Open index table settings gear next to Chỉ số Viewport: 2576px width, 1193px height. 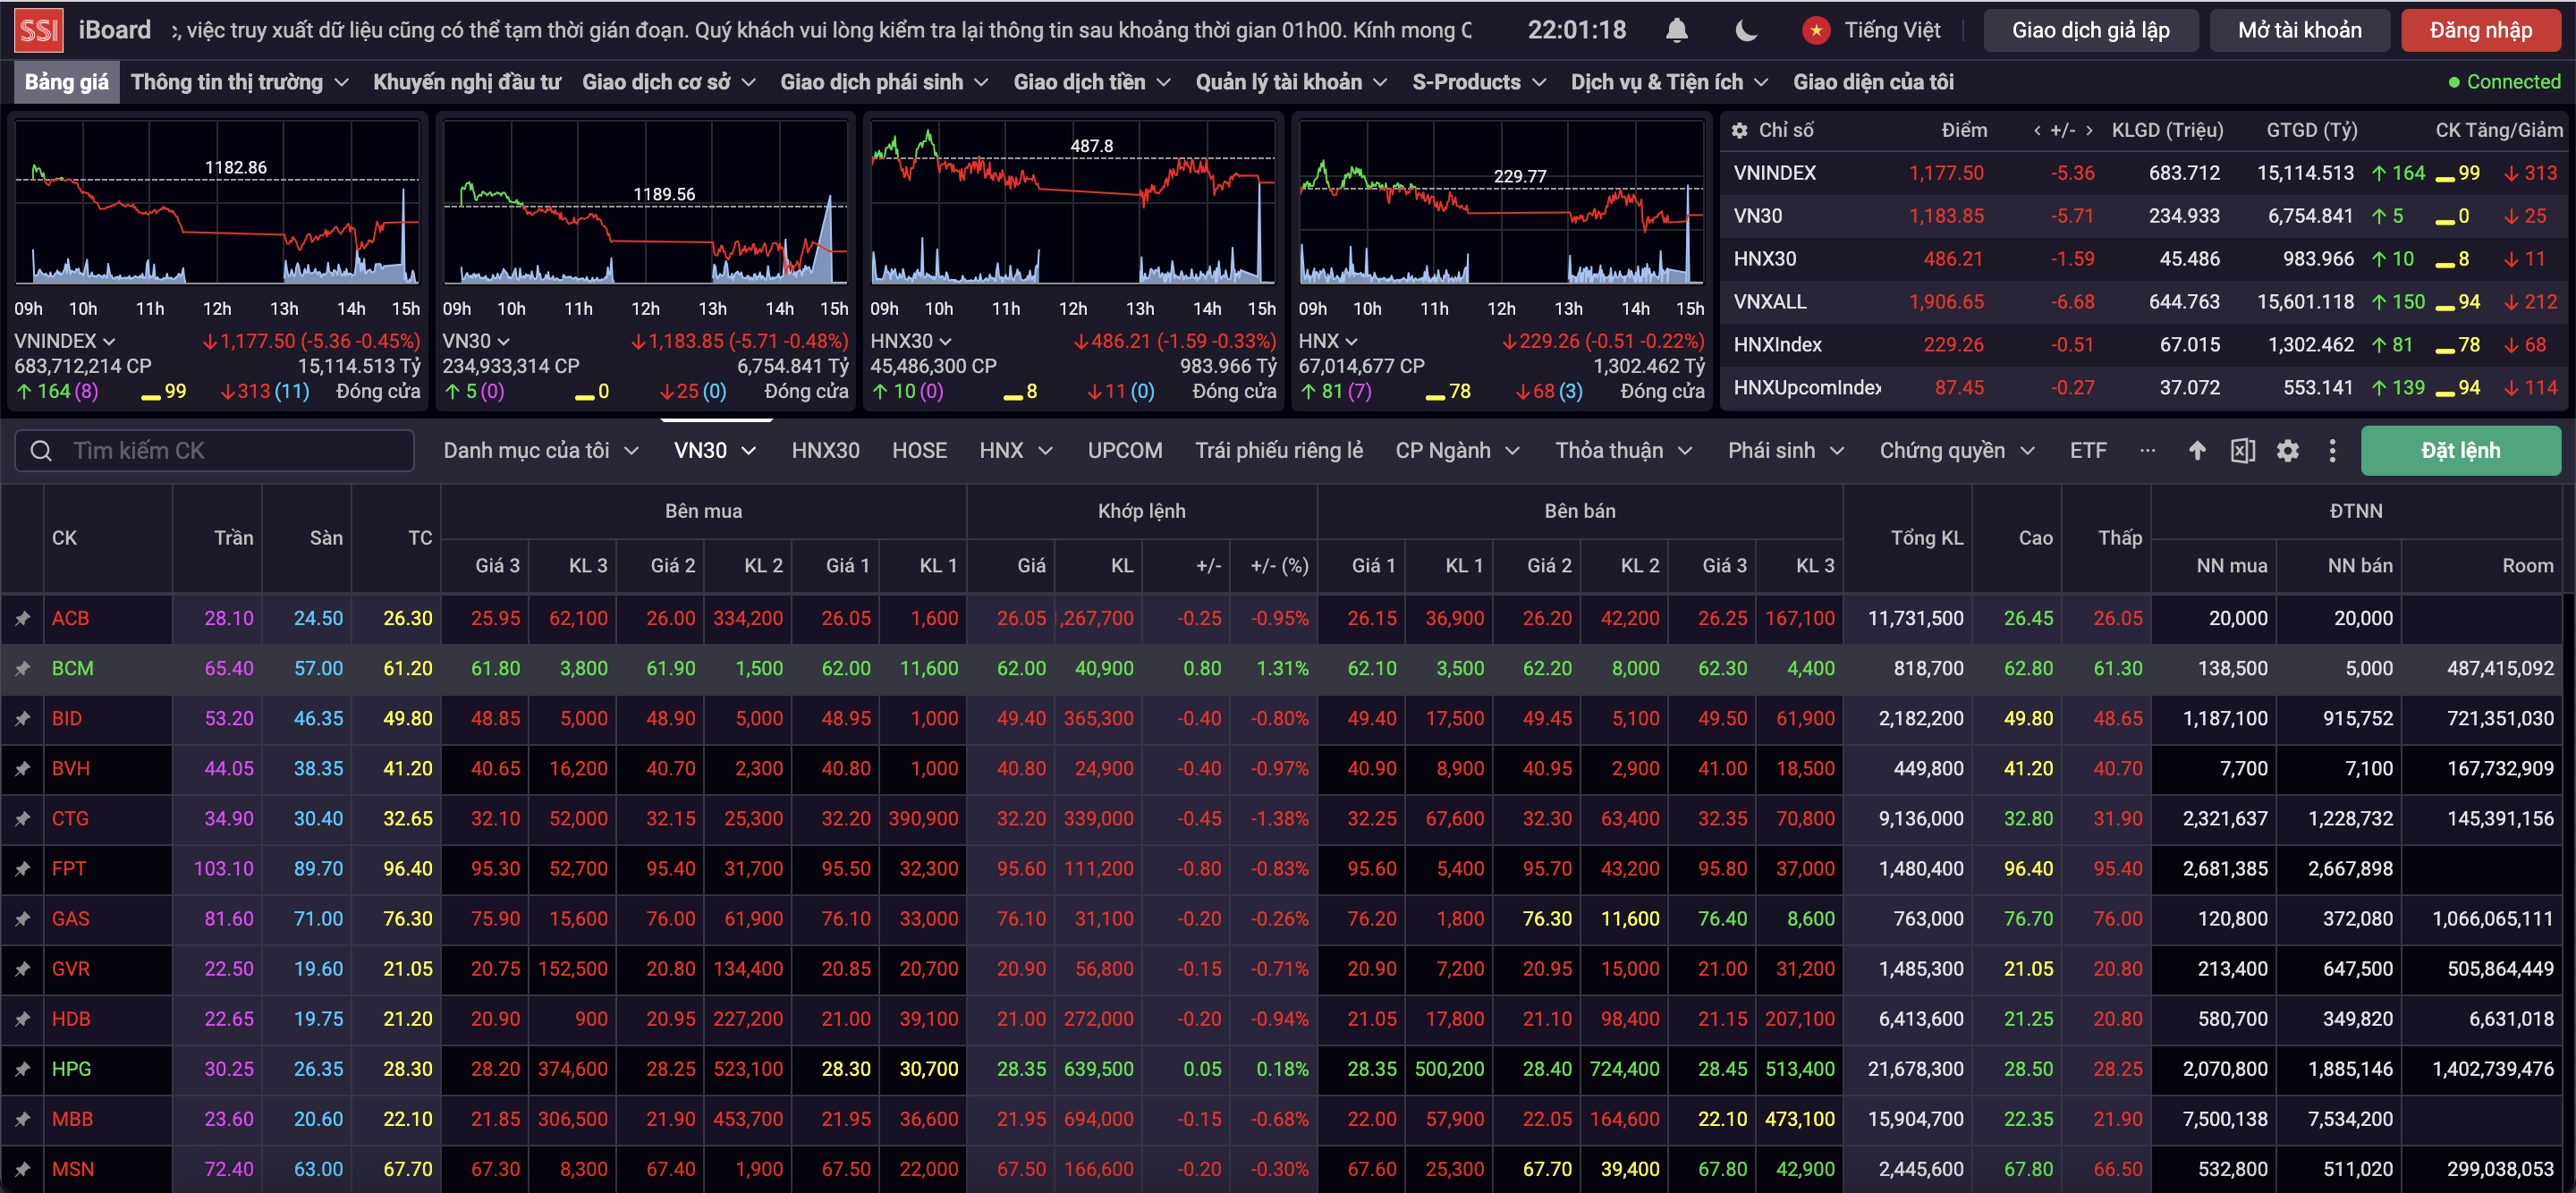click(x=1739, y=130)
